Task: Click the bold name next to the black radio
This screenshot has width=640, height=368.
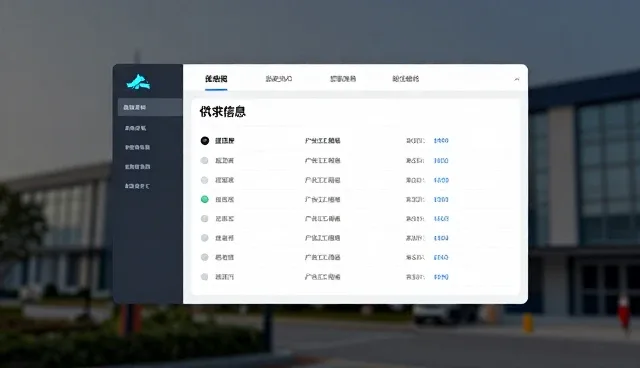Action: tap(224, 141)
